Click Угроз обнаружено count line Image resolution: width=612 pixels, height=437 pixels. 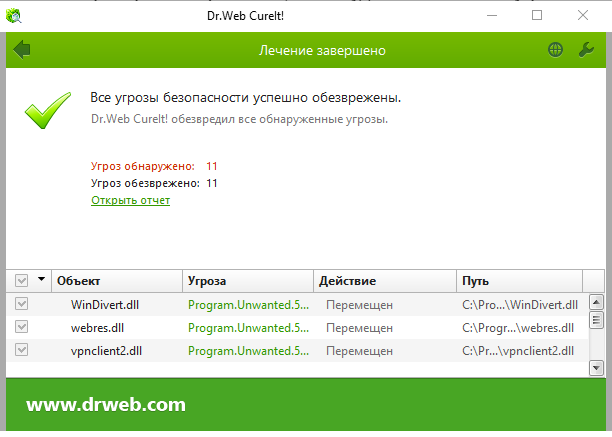(154, 166)
